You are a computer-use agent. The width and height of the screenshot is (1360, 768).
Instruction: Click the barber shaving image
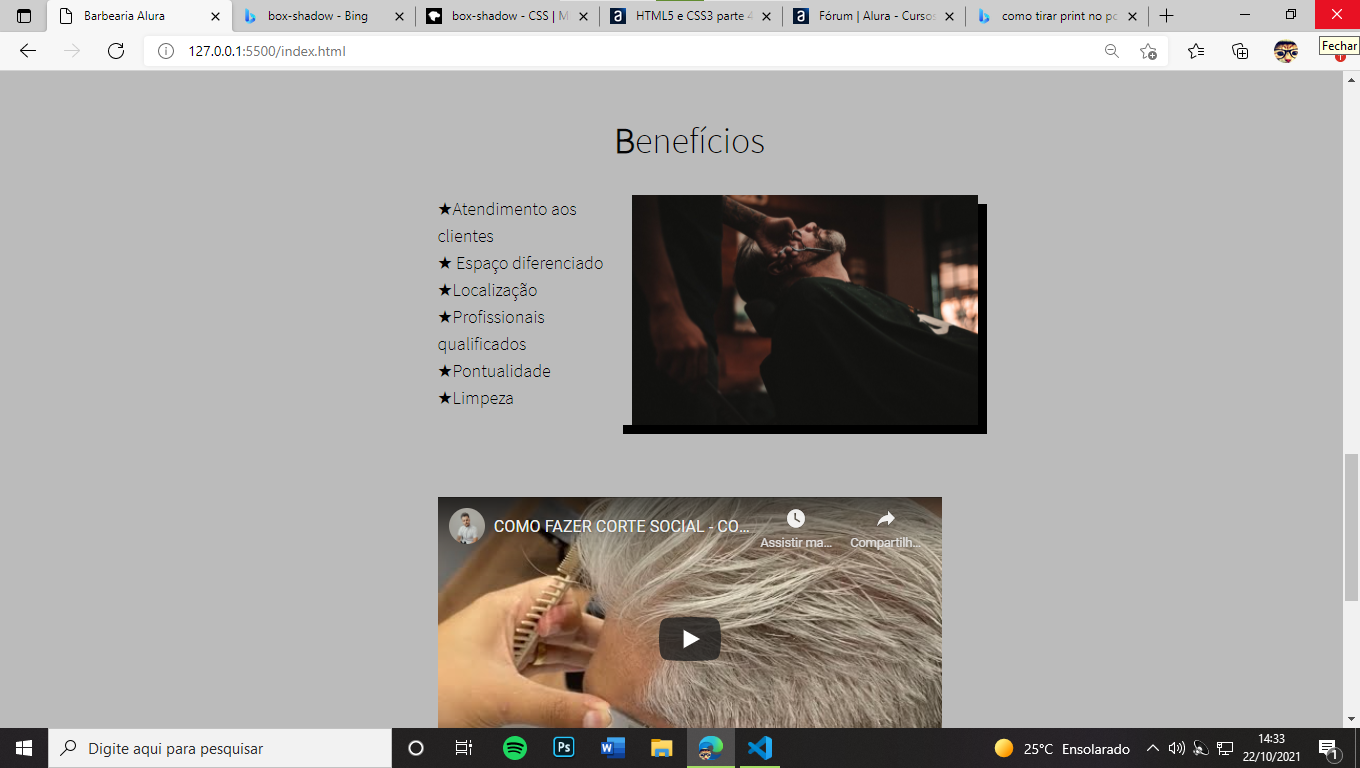pos(805,310)
